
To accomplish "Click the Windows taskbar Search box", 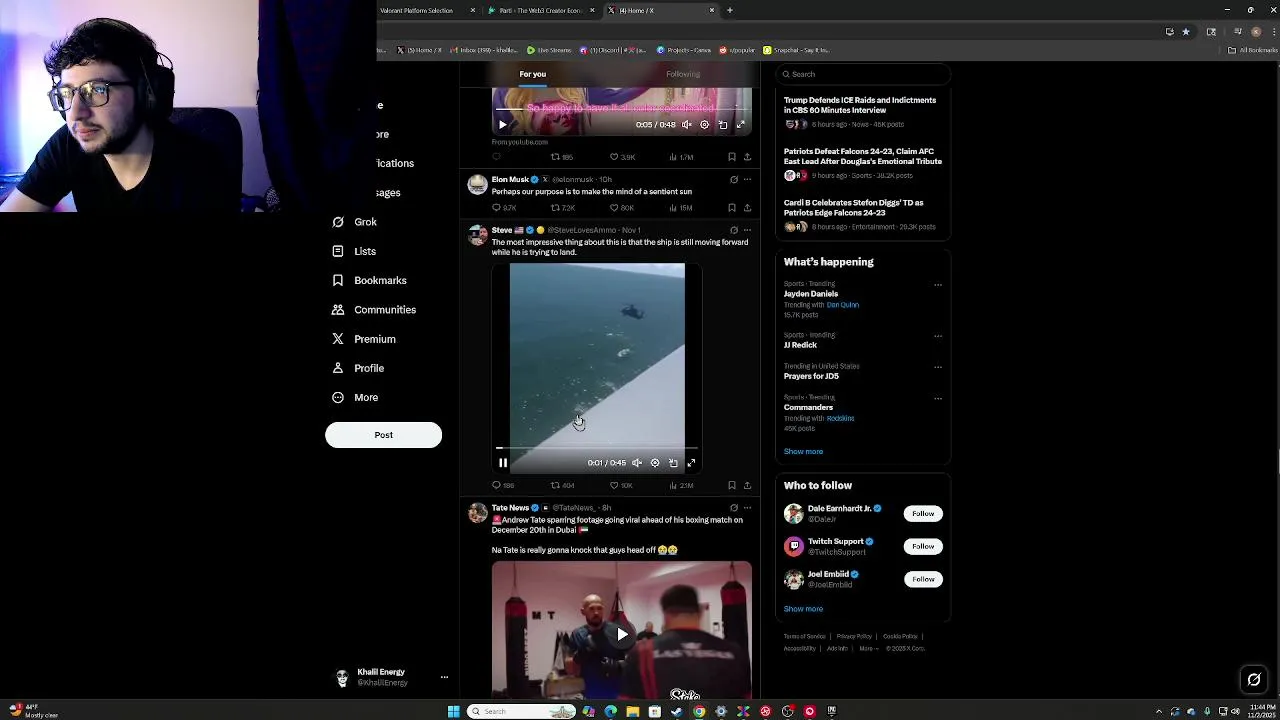I will point(521,711).
